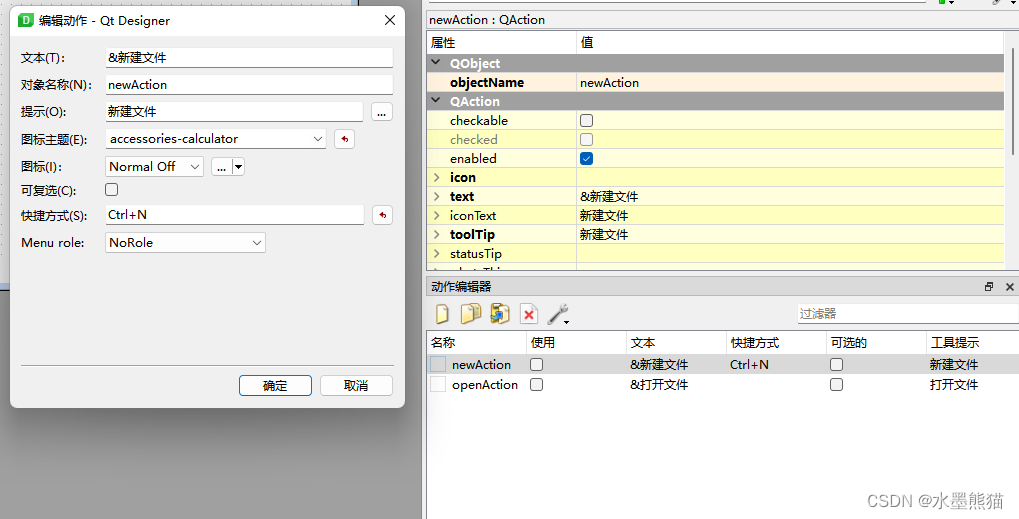Click the Qt Designer logo in dialog title
This screenshot has height=519, width=1019.
pos(25,20)
